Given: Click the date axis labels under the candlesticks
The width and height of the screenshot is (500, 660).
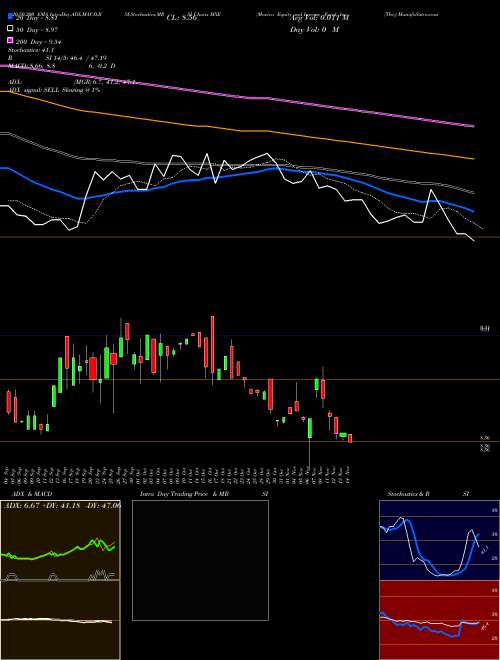Looking at the screenshot, I should [178, 474].
